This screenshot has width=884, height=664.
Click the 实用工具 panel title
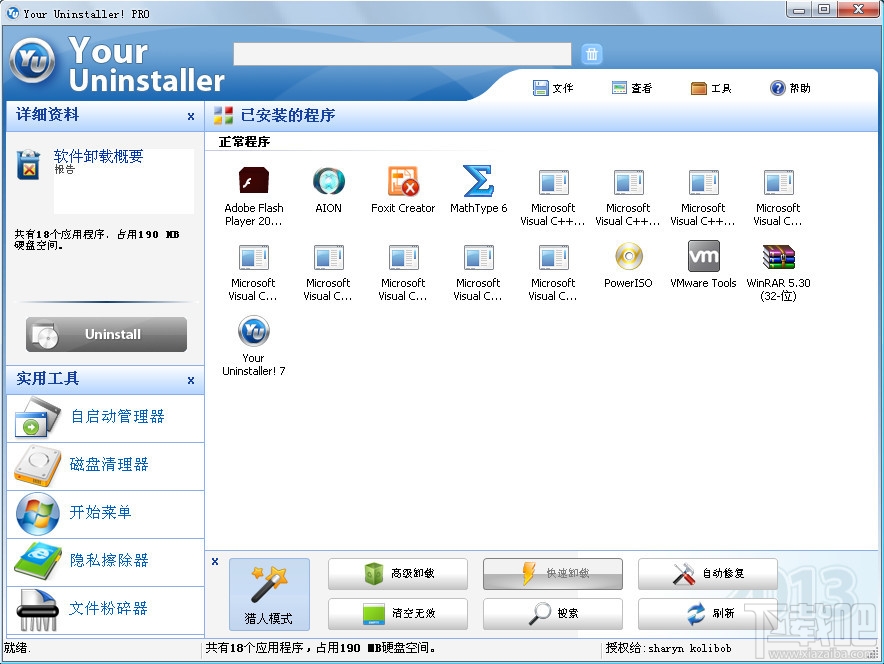pyautogui.click(x=47, y=378)
